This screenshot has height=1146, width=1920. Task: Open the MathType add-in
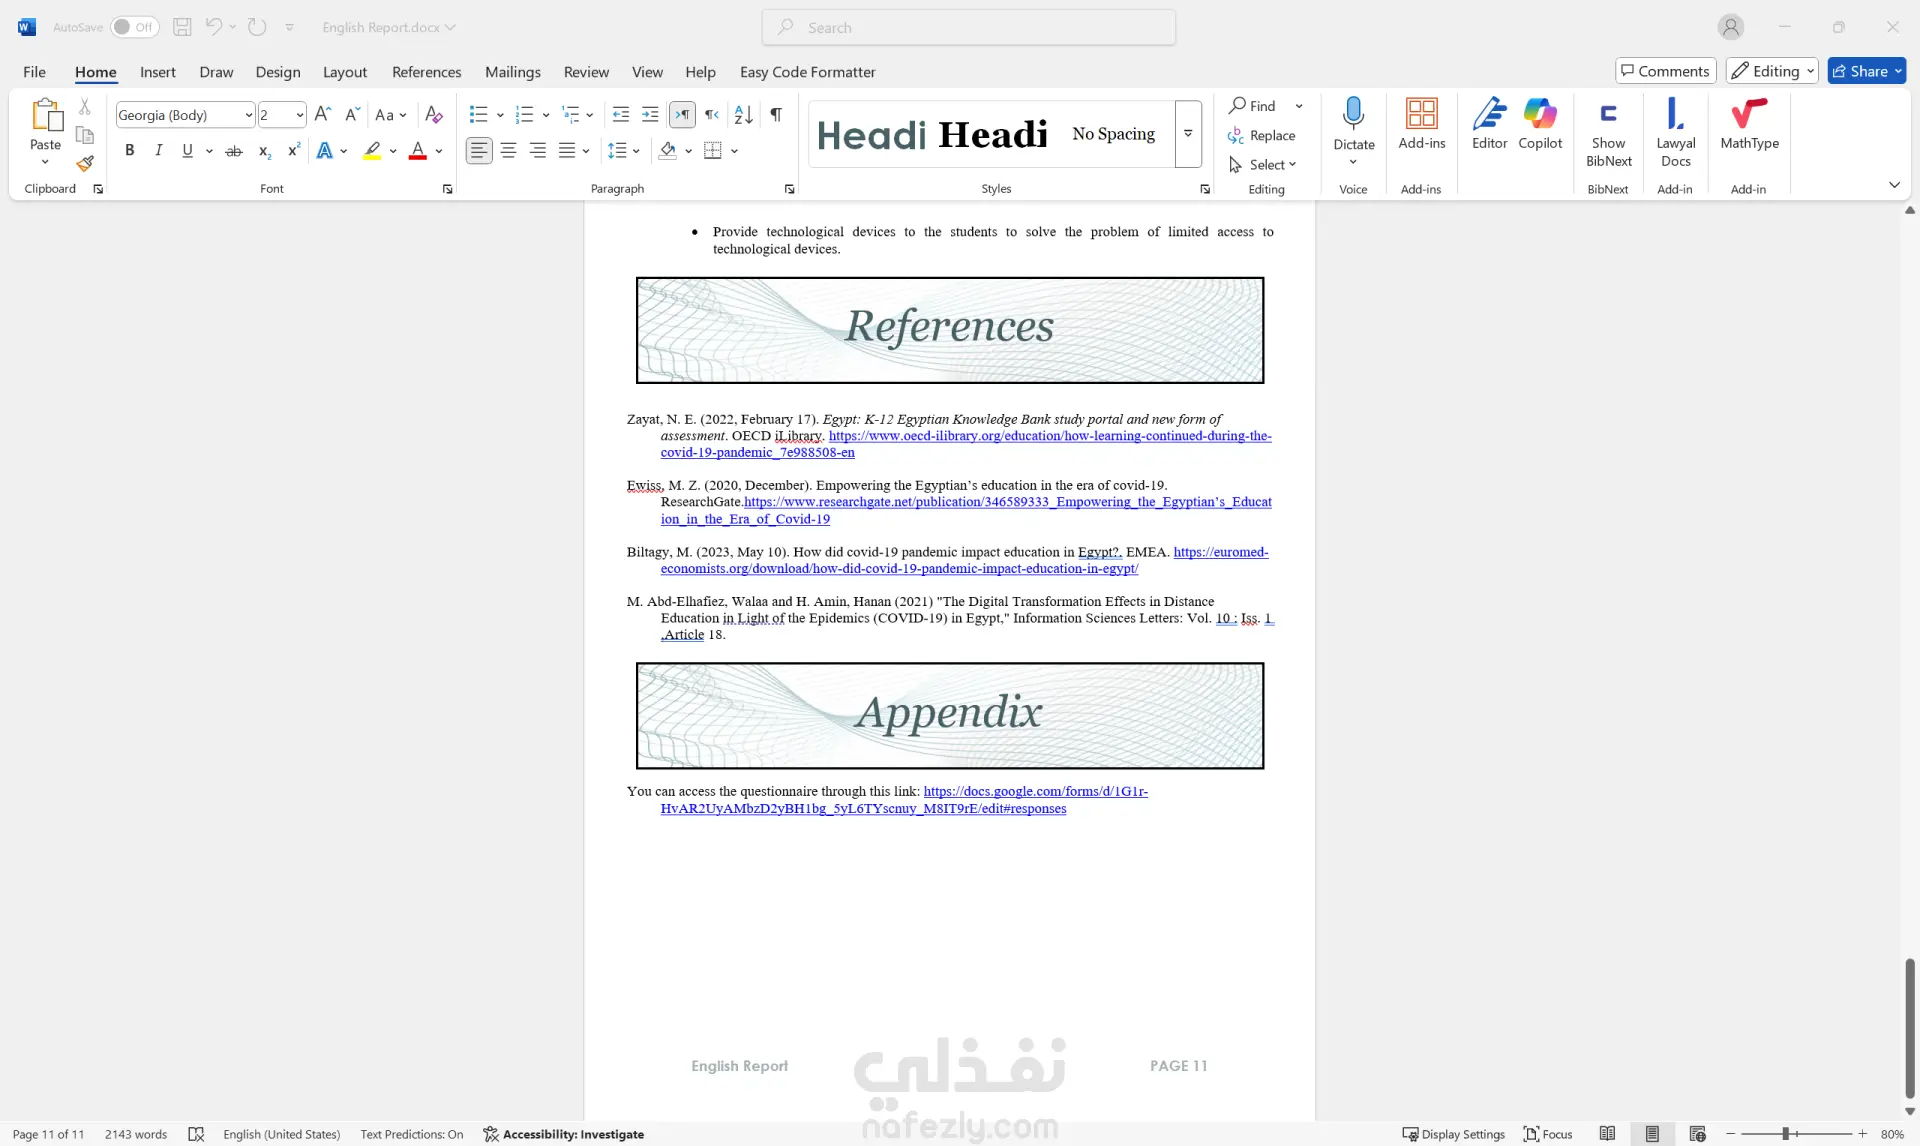[x=1749, y=125]
